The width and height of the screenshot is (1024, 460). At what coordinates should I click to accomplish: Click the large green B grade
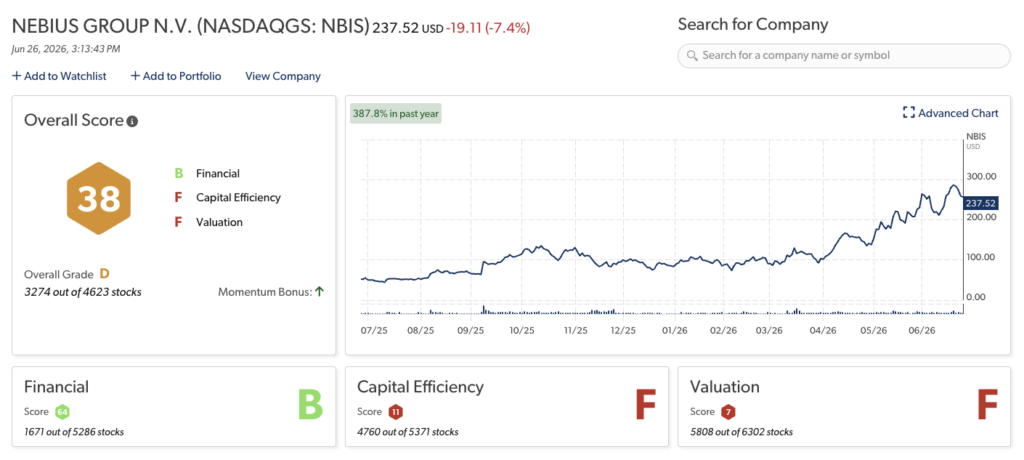coord(311,404)
